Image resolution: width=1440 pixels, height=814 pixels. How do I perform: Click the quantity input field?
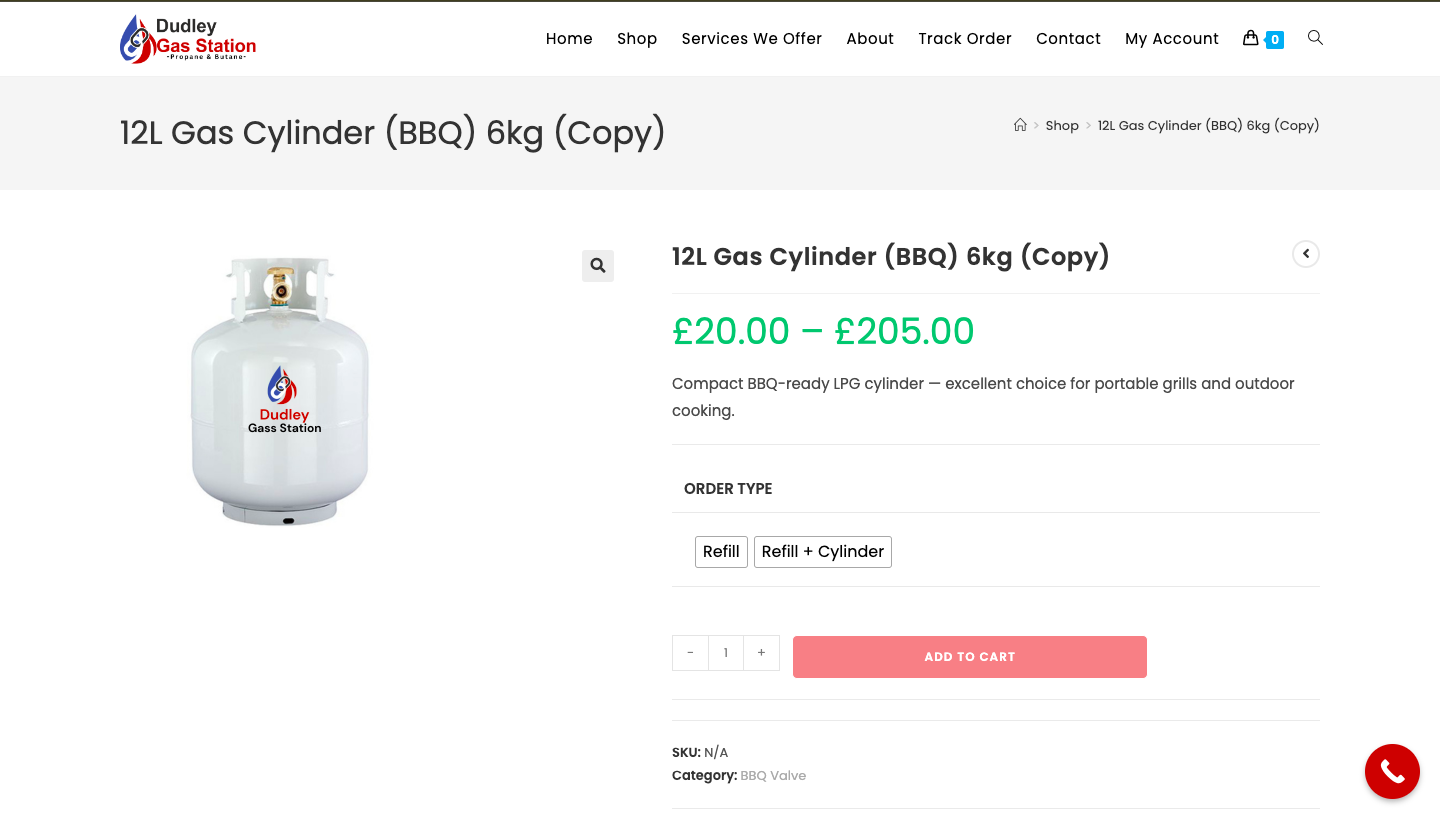pos(725,652)
